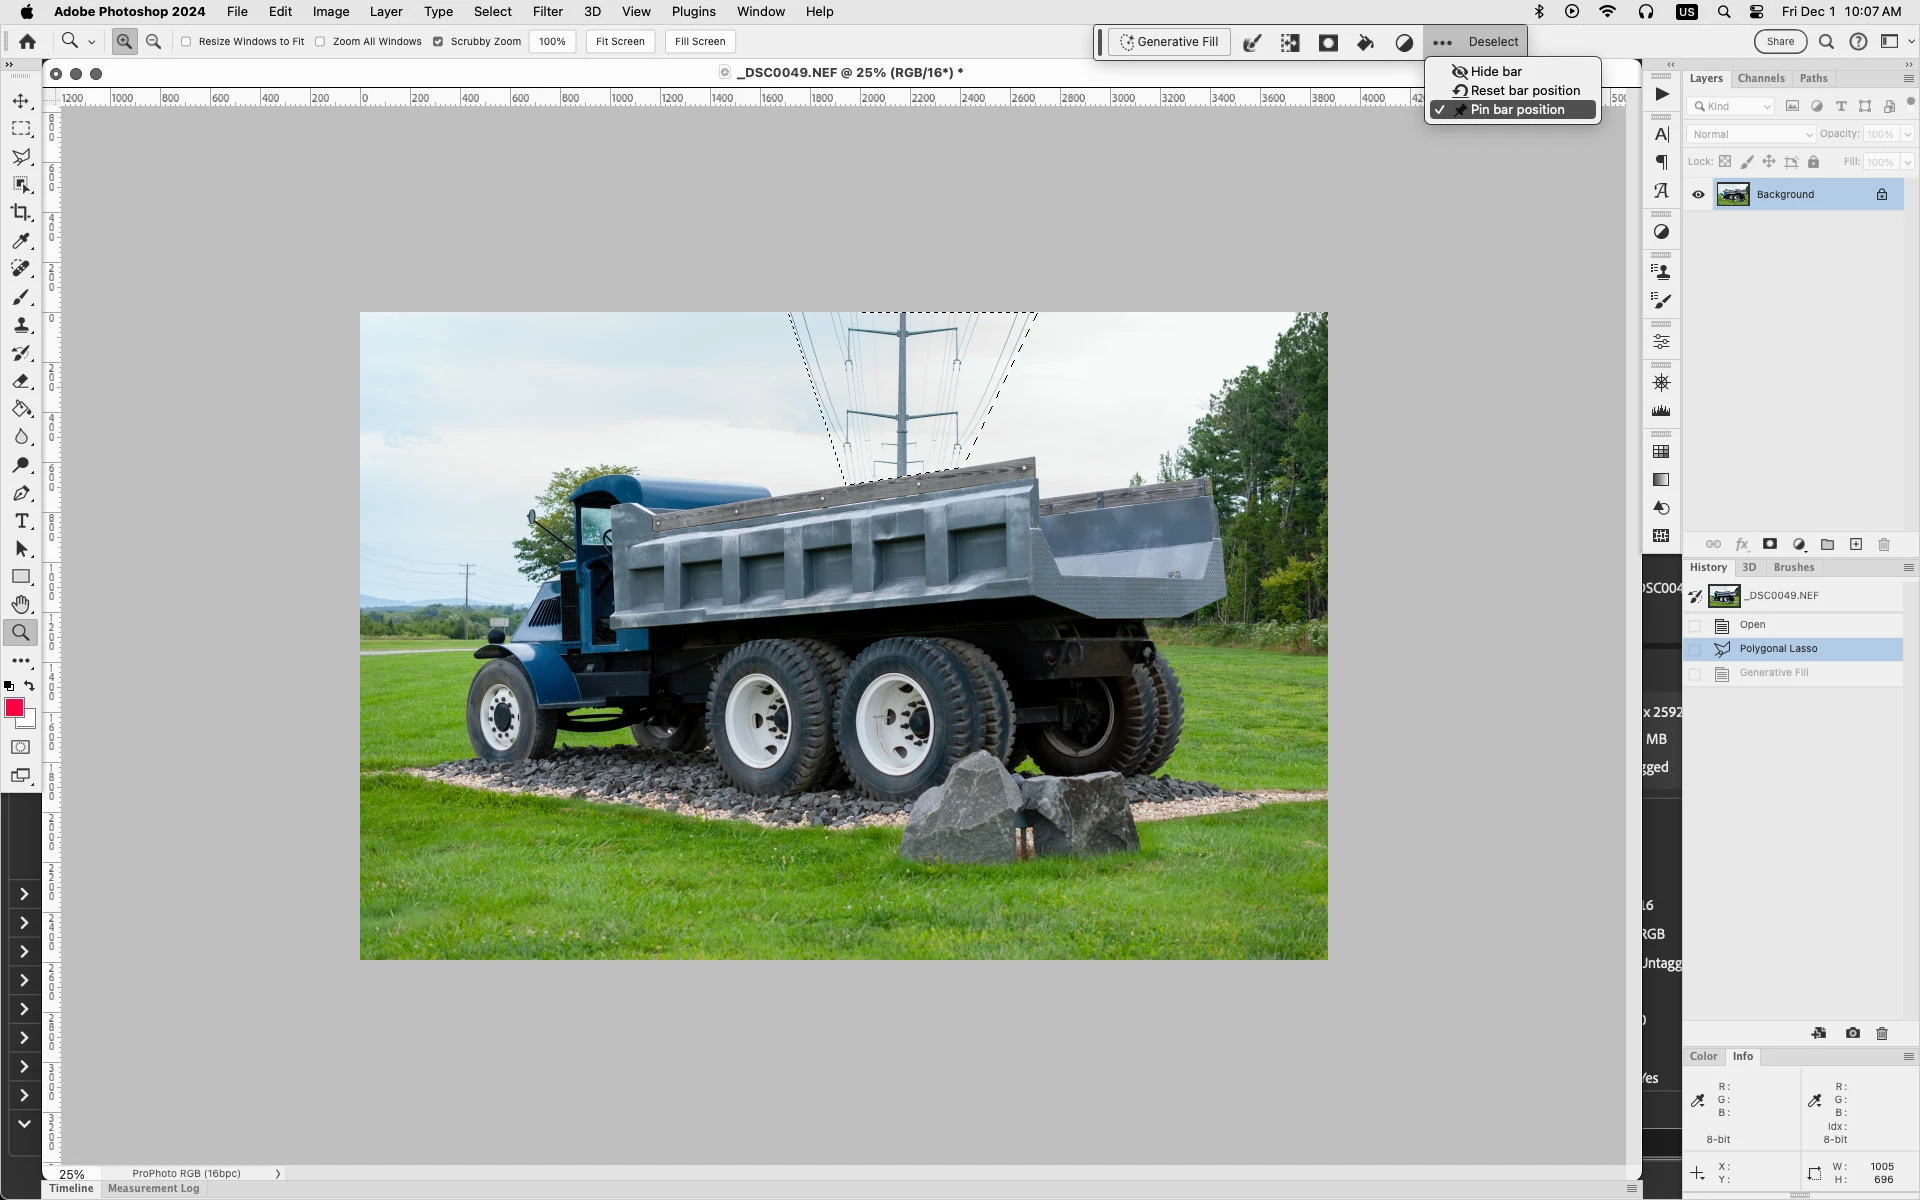Select the Eyedropper tool

point(21,241)
